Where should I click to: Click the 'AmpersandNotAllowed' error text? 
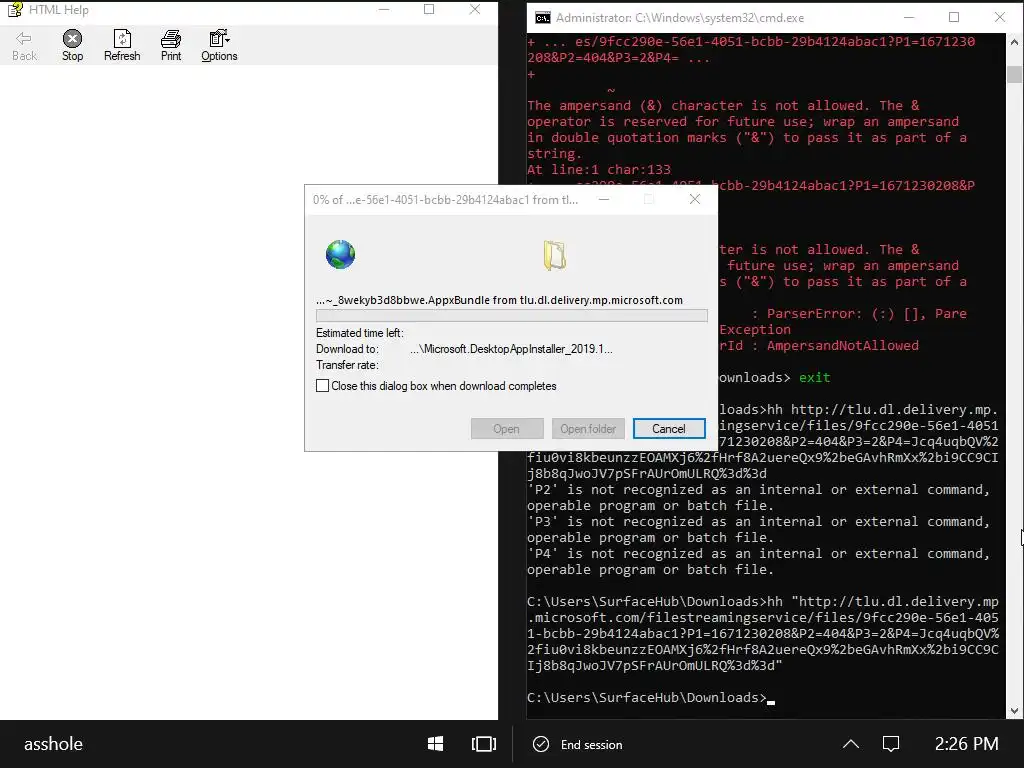tap(842, 345)
